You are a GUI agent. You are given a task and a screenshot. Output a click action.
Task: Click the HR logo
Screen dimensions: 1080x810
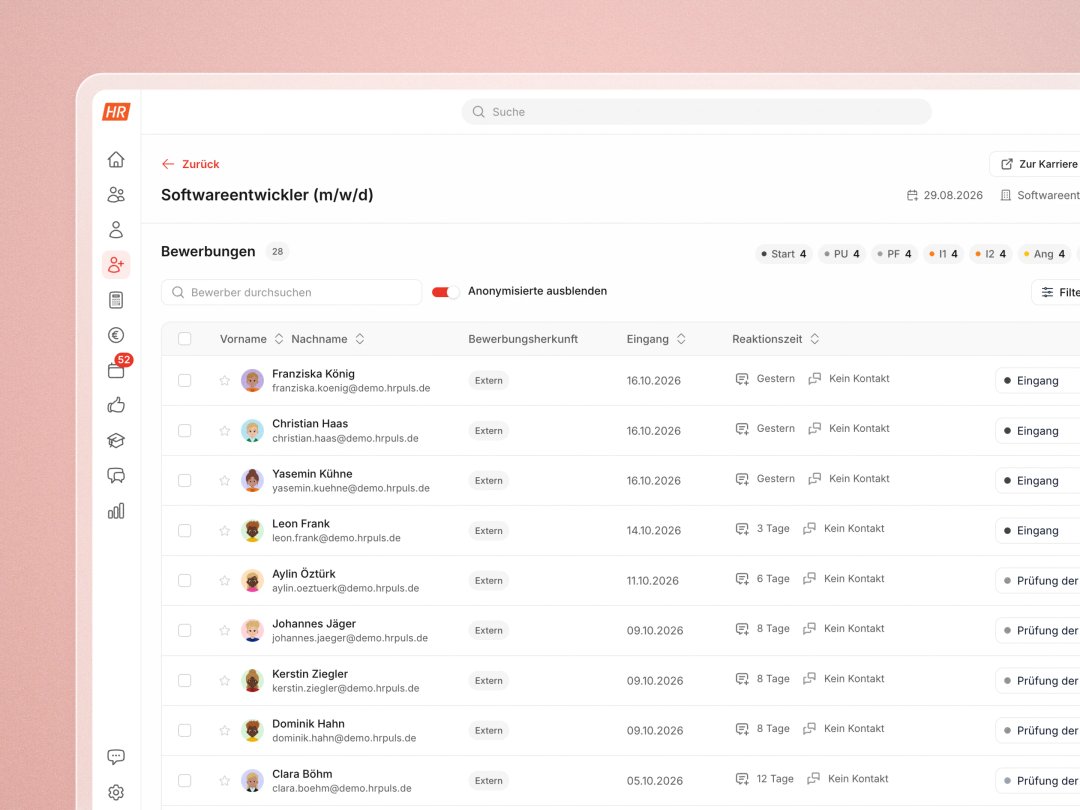pos(116,112)
